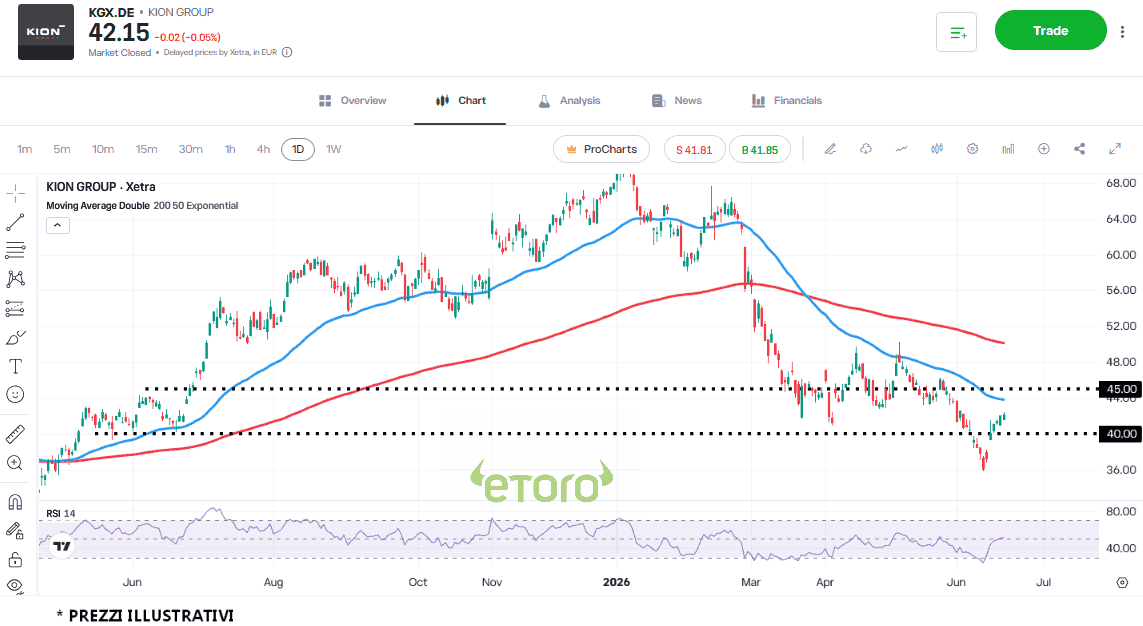Viewport: 1143px width, 626px height.
Task: Click the pencil draw icon in the top toolbar
Action: pyautogui.click(x=830, y=149)
